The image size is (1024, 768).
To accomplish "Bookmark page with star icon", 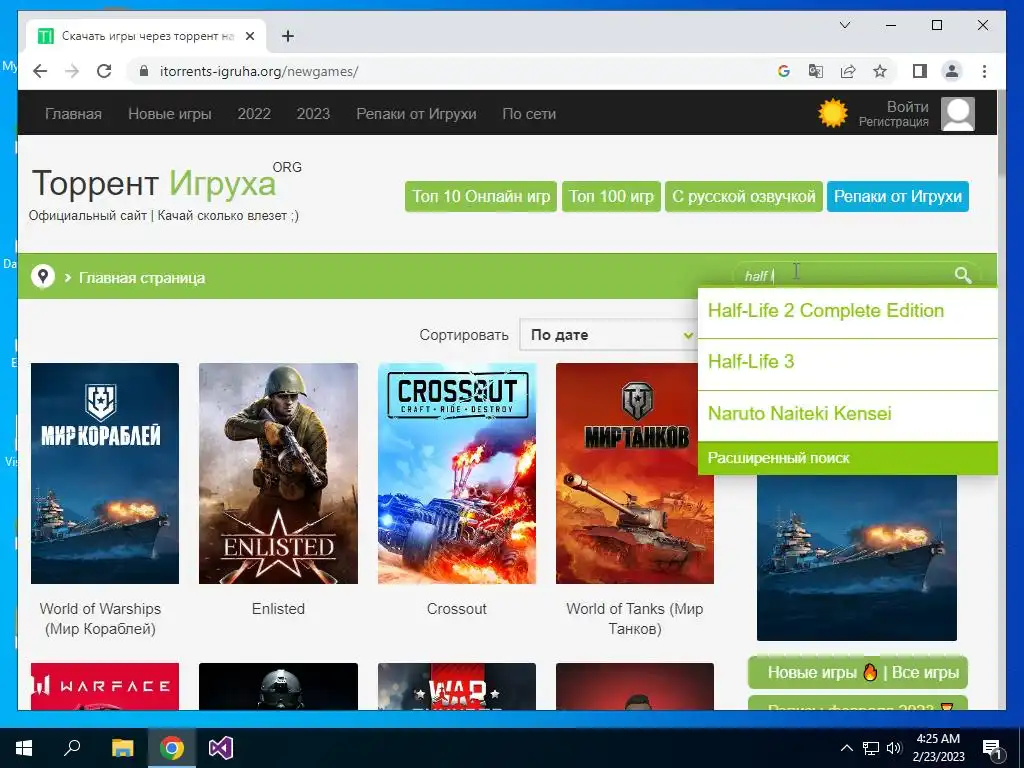I will click(x=880, y=71).
